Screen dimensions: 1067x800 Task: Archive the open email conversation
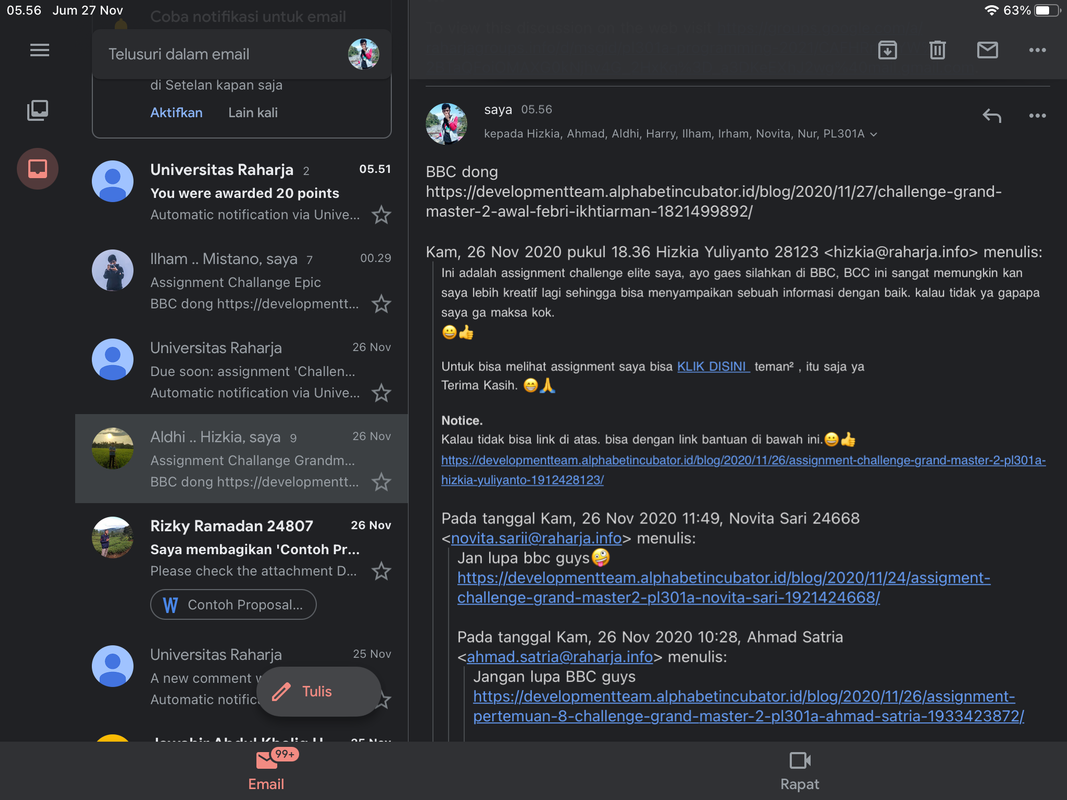click(887, 50)
